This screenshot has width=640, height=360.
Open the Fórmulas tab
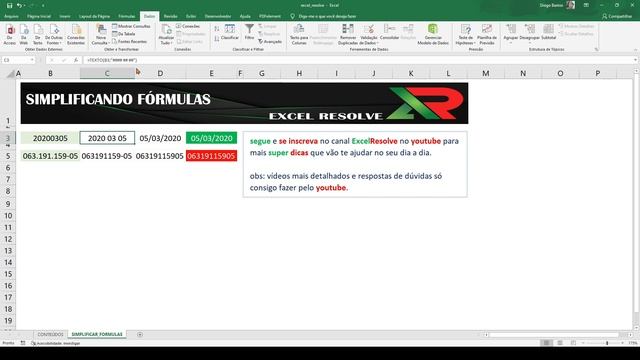(x=127, y=16)
